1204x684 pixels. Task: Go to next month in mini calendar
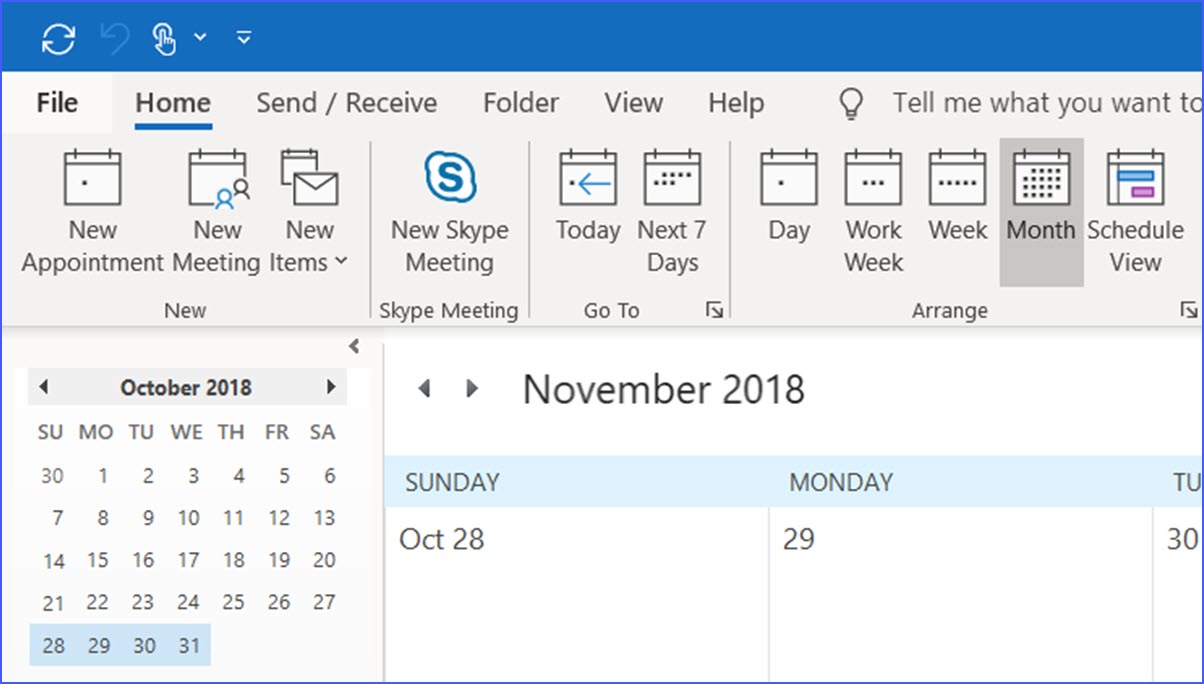click(x=331, y=387)
